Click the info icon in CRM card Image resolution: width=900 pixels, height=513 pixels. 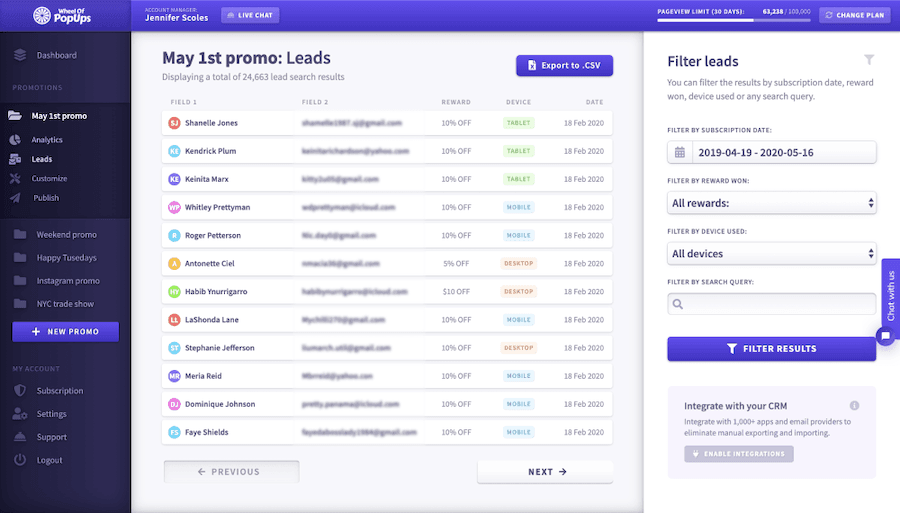tap(854, 406)
